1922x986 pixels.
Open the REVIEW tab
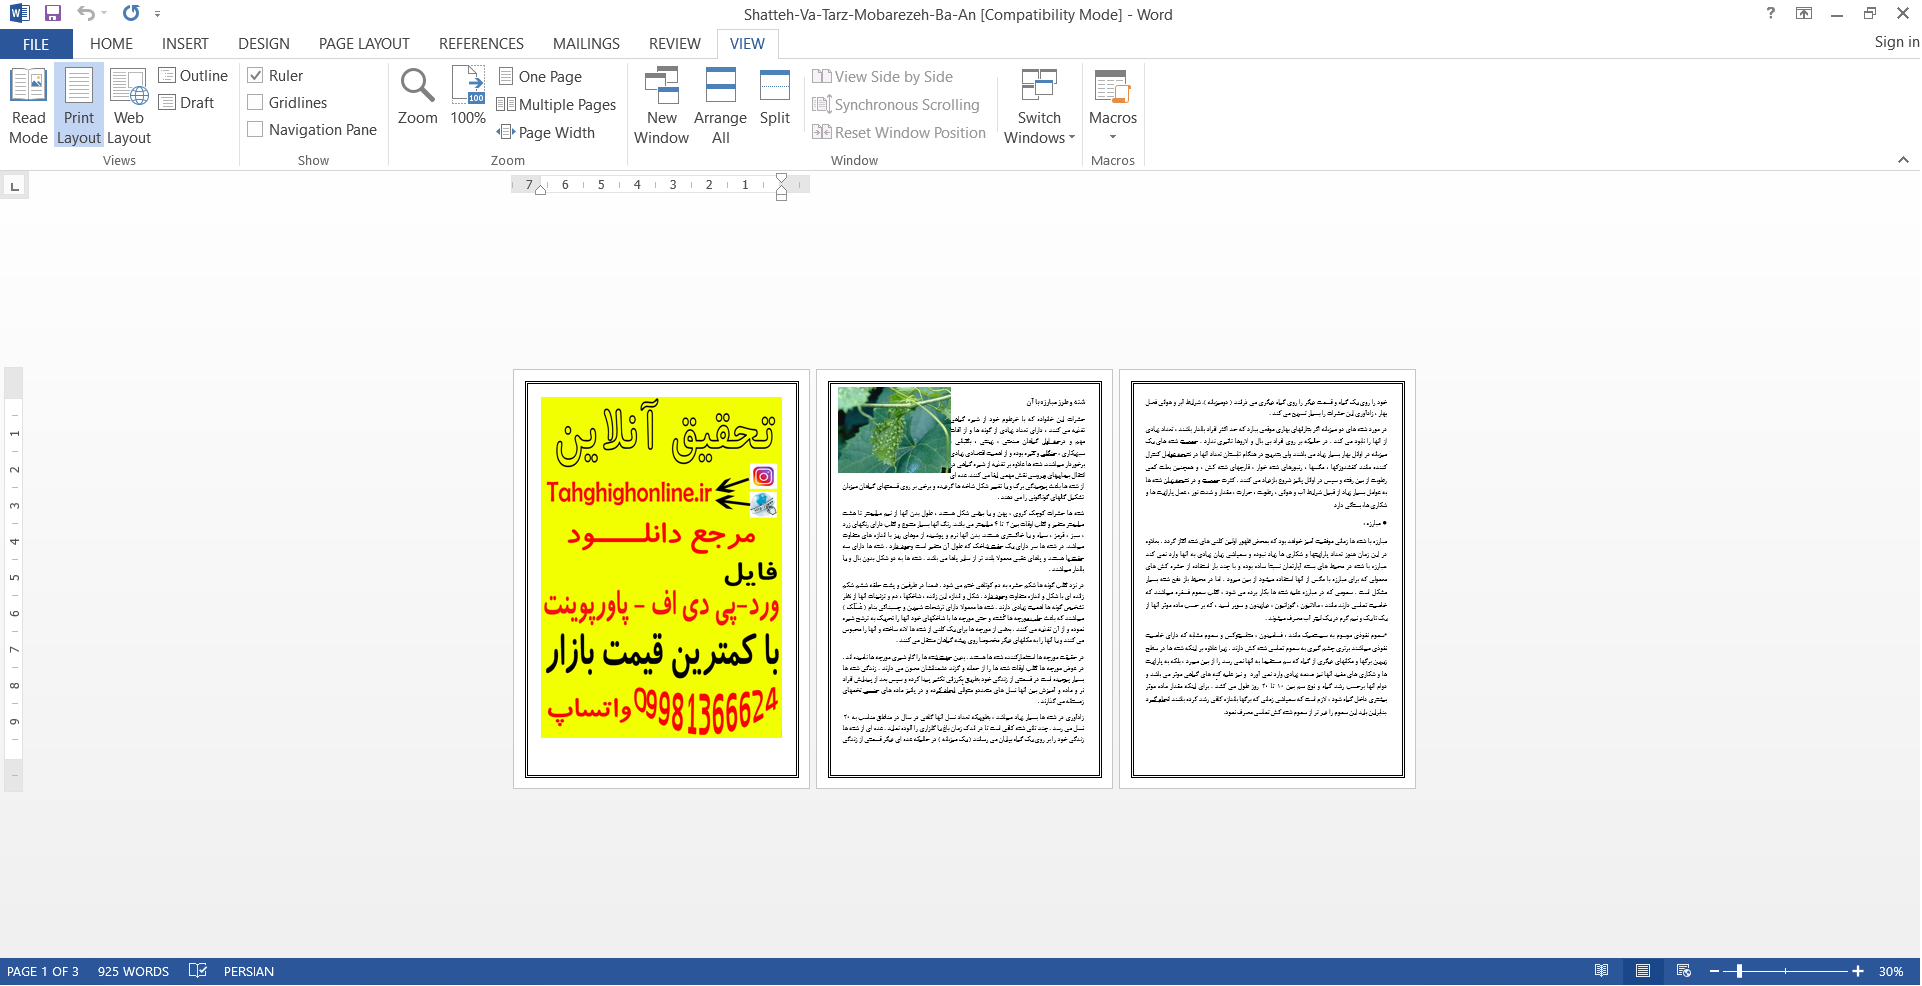[x=674, y=44]
